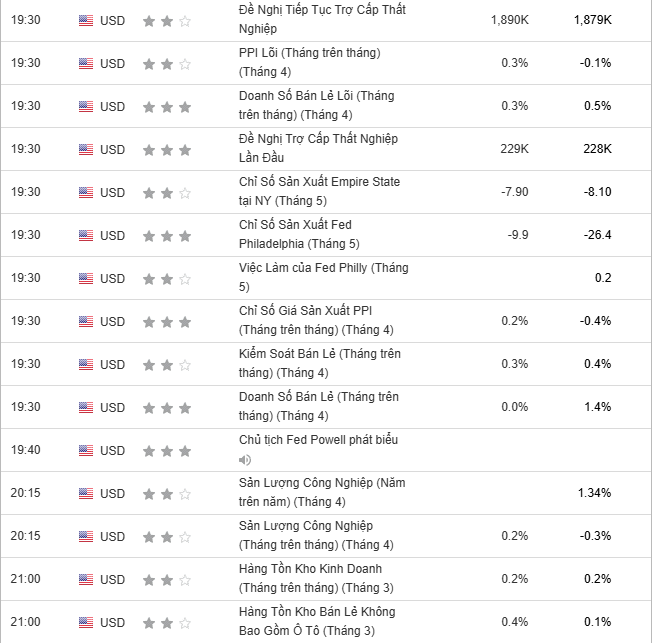The height and width of the screenshot is (643, 652).
Task: Click the US flag beside PPI Lõi row
Action: (x=86, y=63)
